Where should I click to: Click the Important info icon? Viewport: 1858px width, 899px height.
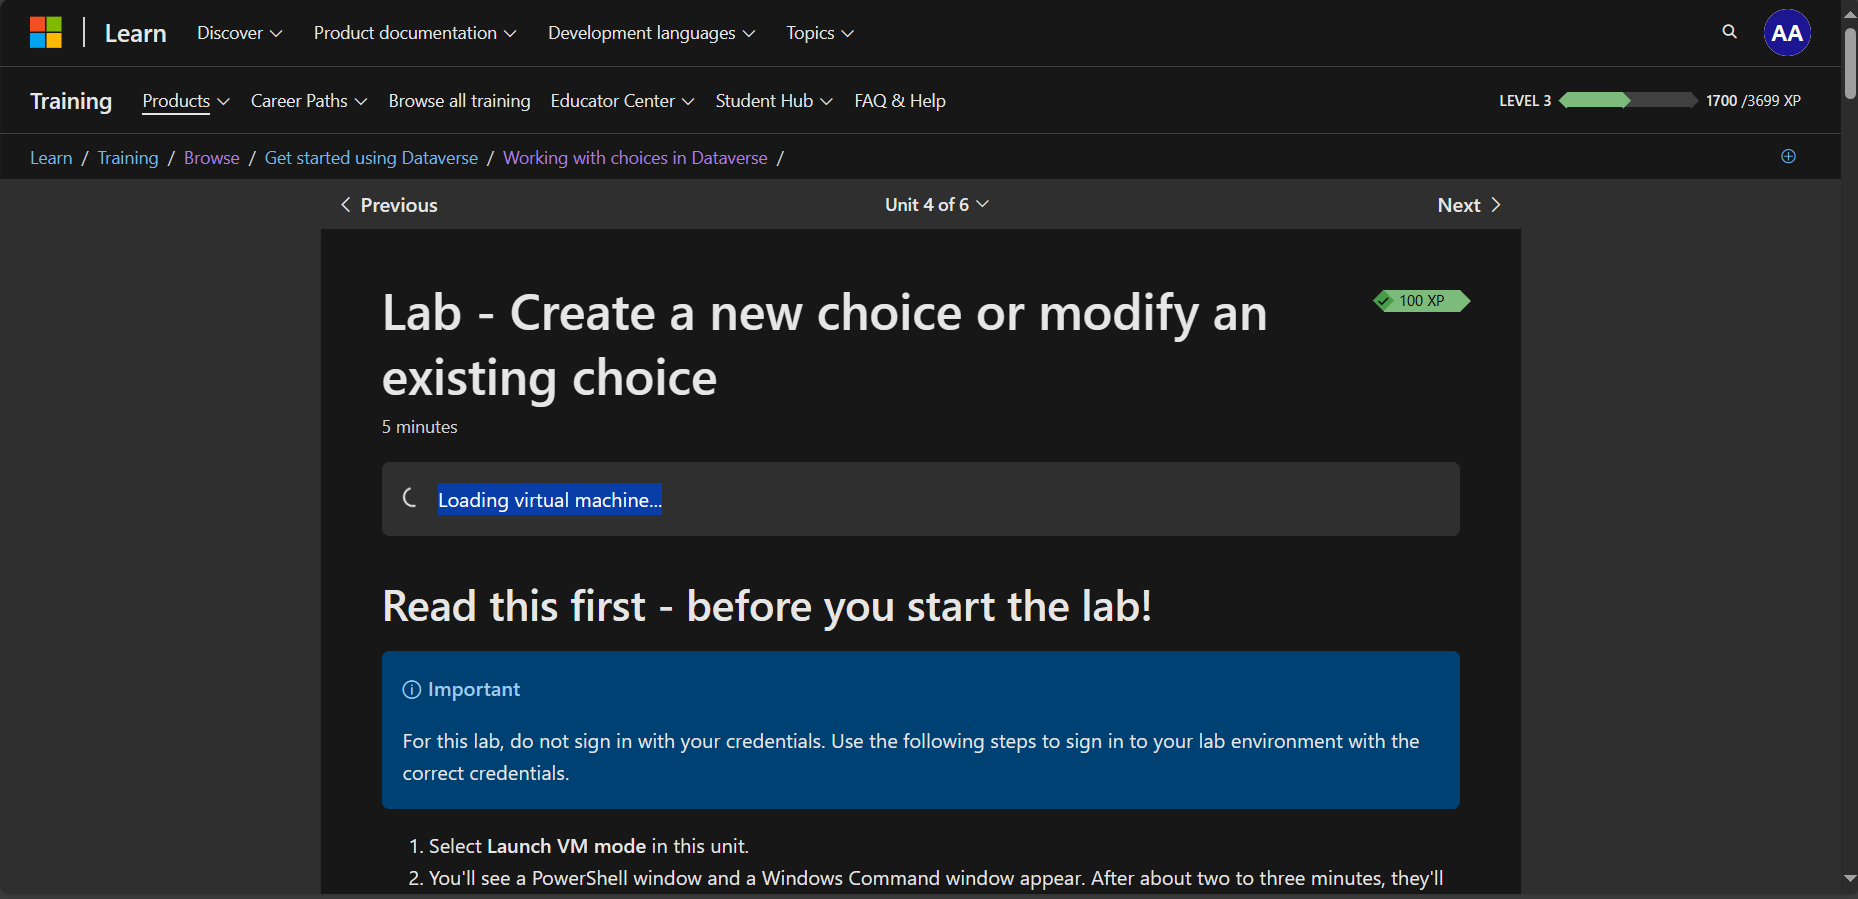click(x=411, y=689)
